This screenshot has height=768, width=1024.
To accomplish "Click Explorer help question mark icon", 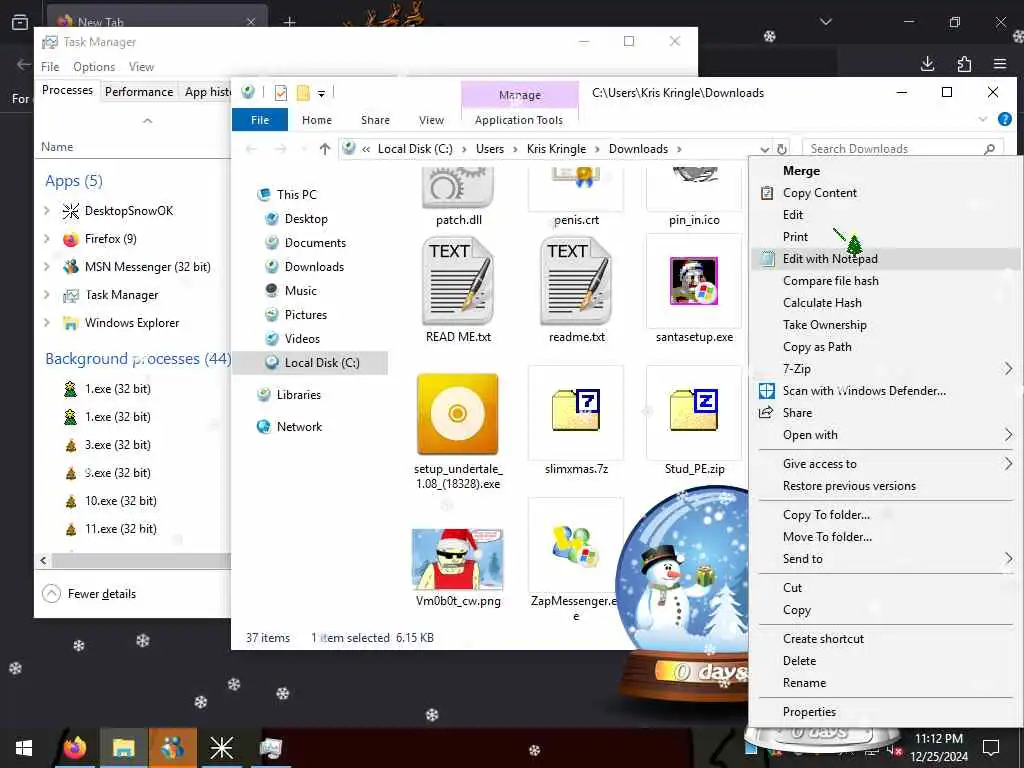I will coord(1004,119).
